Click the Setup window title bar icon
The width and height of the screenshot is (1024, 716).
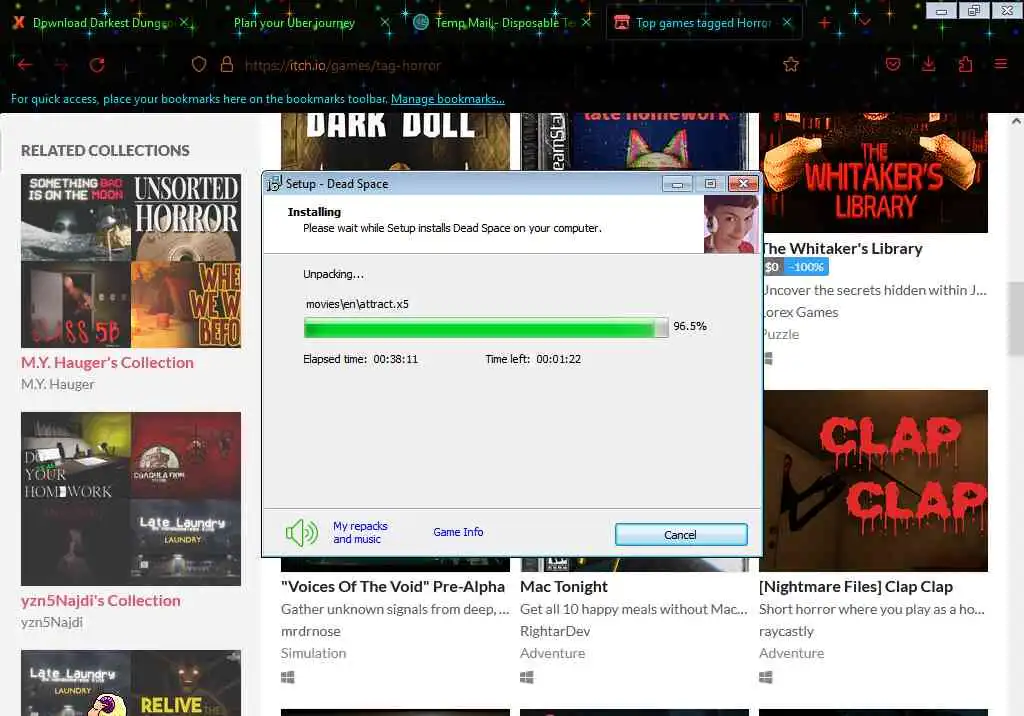pyautogui.click(x=274, y=184)
